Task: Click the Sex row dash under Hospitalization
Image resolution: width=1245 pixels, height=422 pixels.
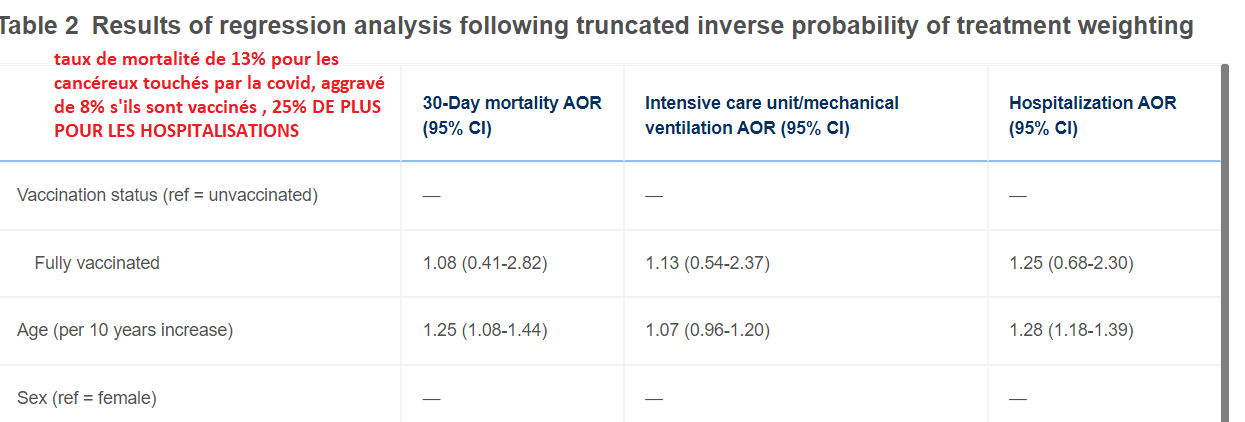Action: click(x=1018, y=398)
